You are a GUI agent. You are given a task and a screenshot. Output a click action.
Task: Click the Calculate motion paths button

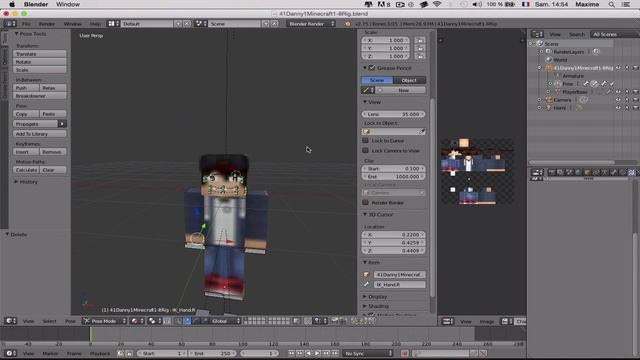coord(26,170)
